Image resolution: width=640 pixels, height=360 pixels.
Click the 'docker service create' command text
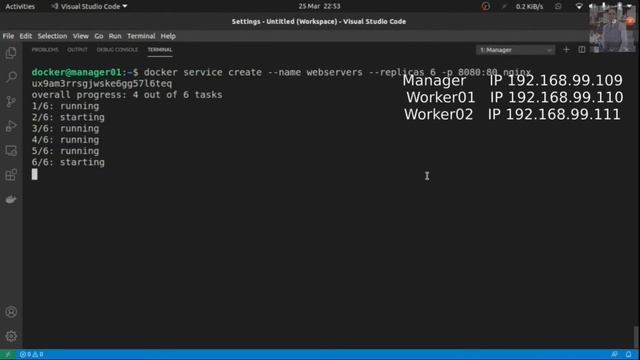(203, 72)
